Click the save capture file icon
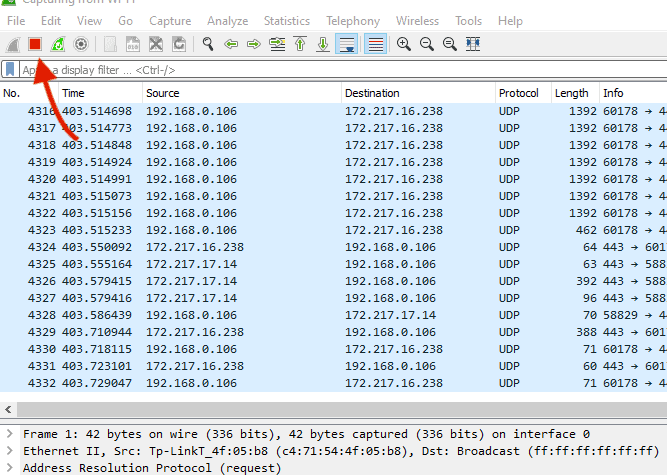The height and width of the screenshot is (475, 667). (133, 44)
